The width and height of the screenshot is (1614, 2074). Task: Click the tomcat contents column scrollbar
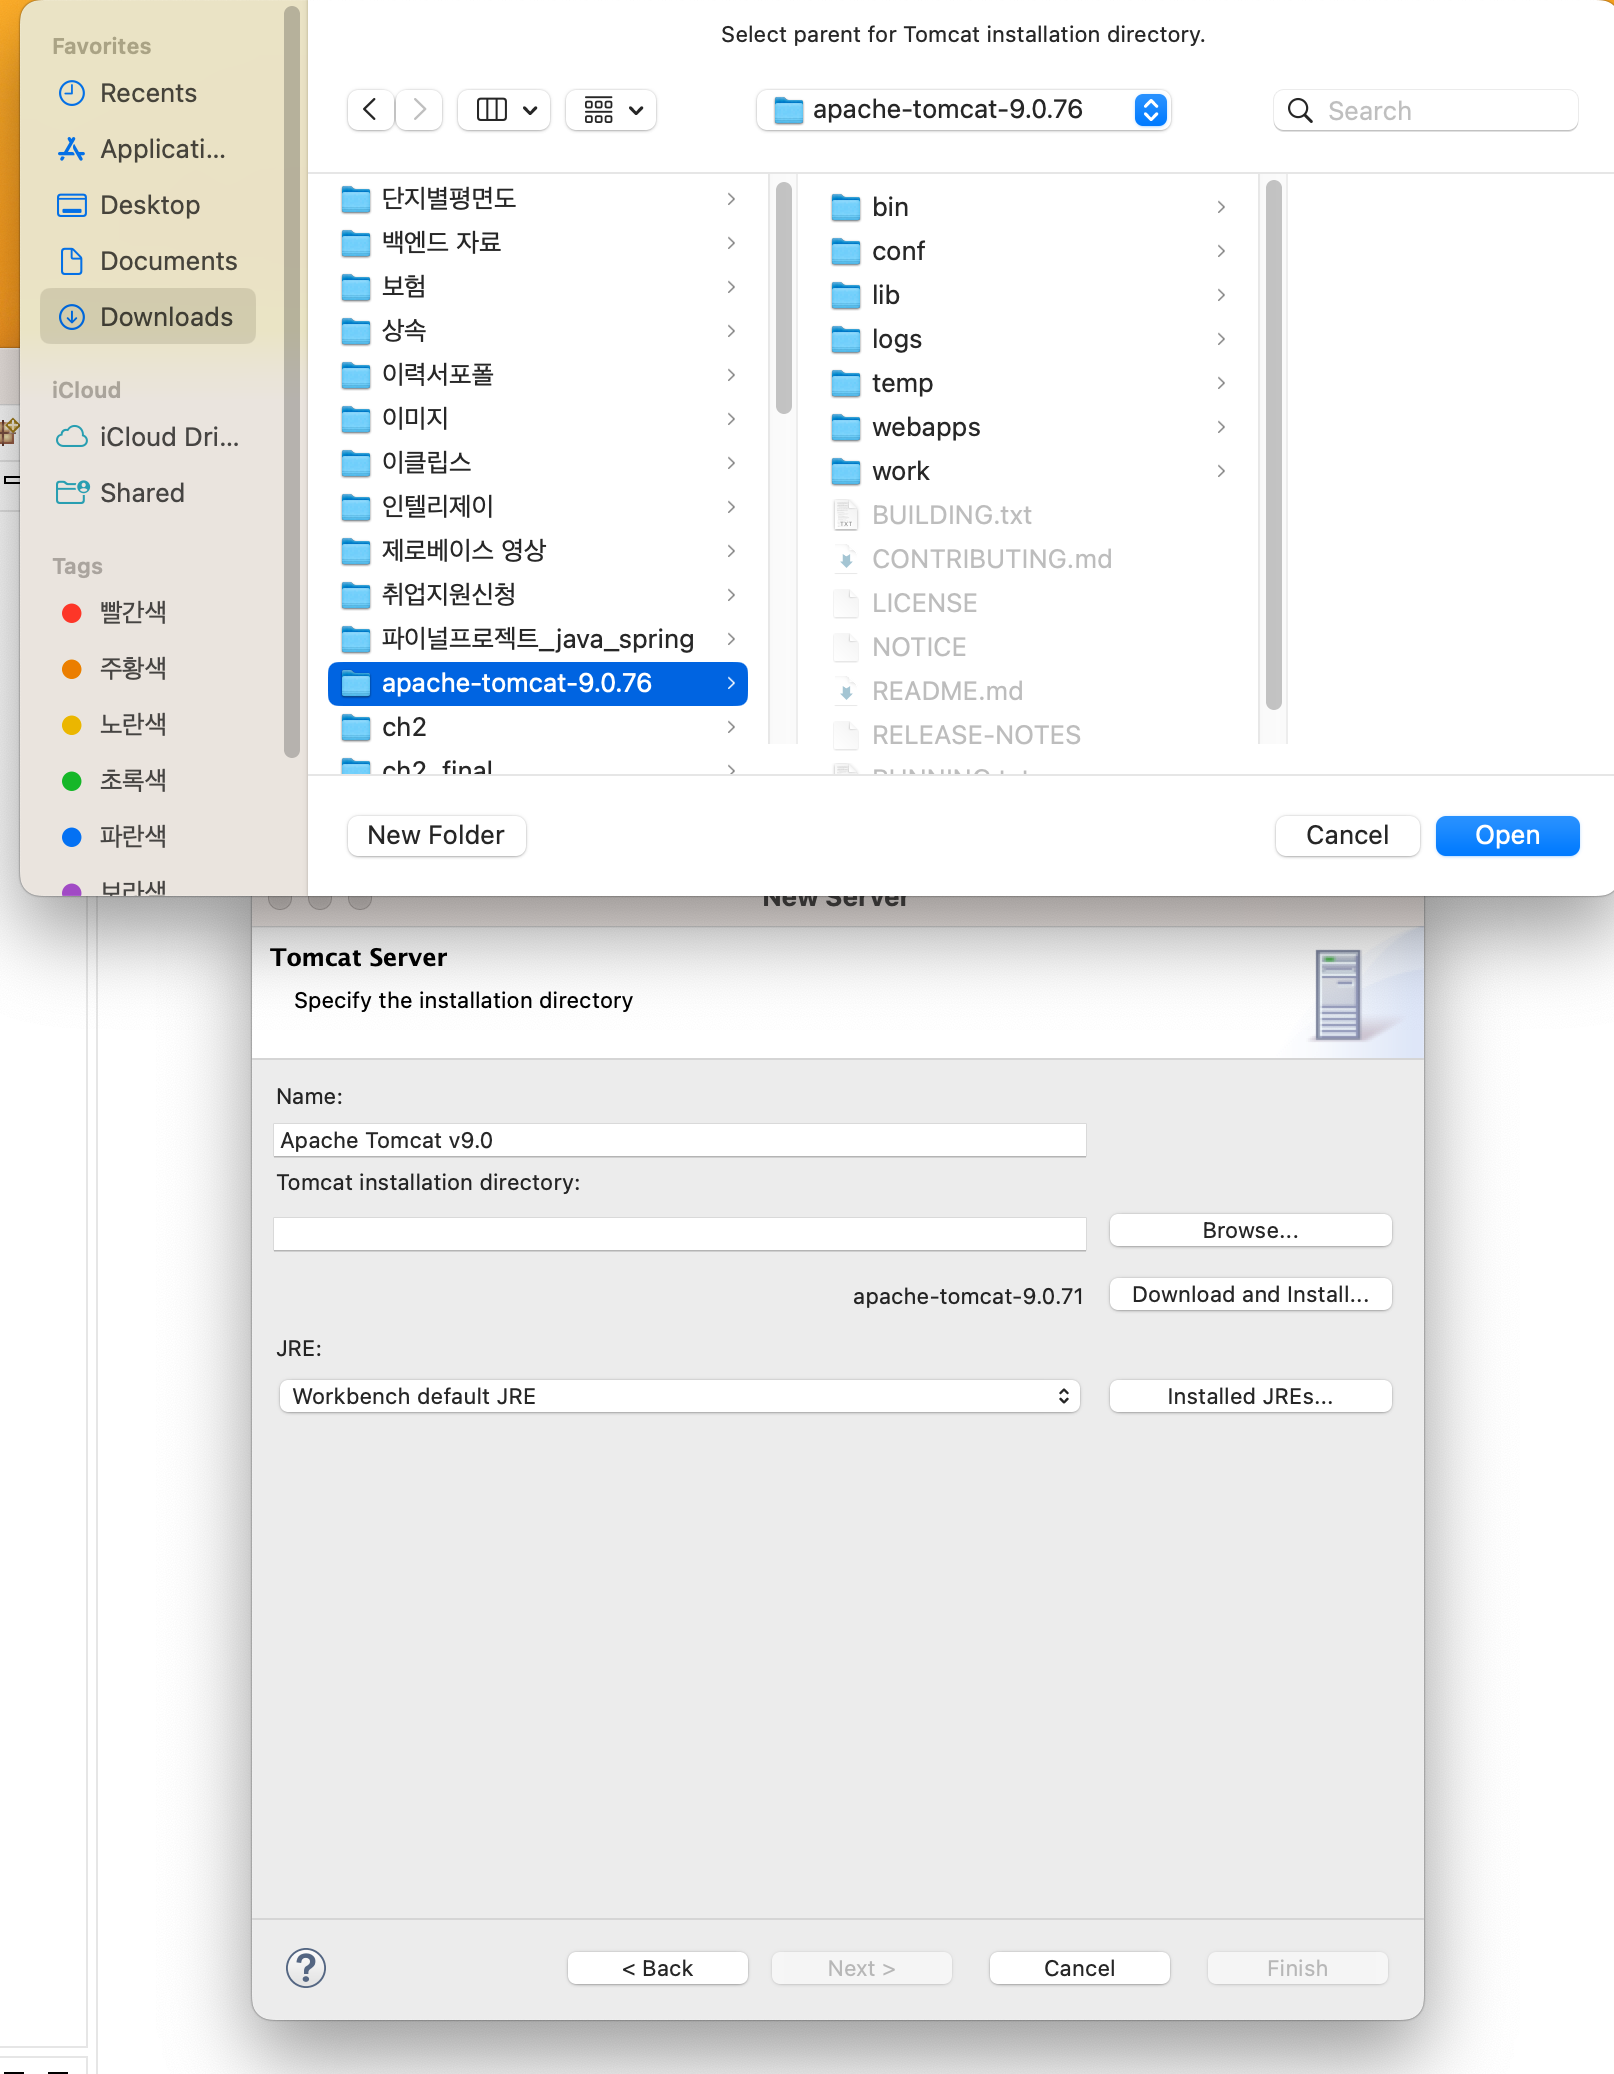(x=1273, y=445)
